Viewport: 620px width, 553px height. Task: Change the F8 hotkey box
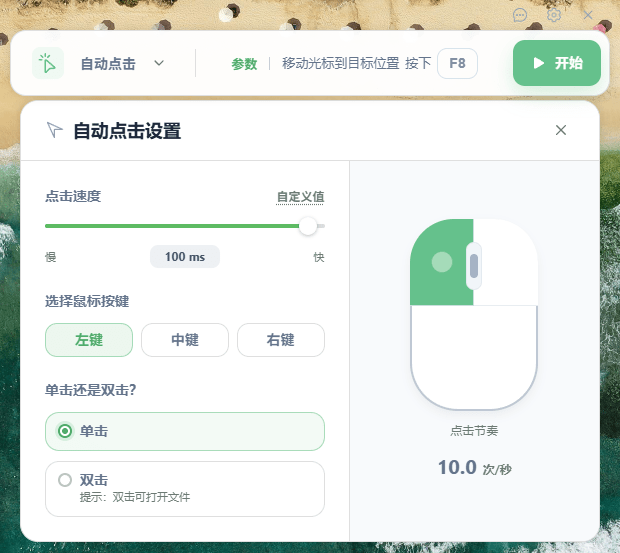point(457,63)
